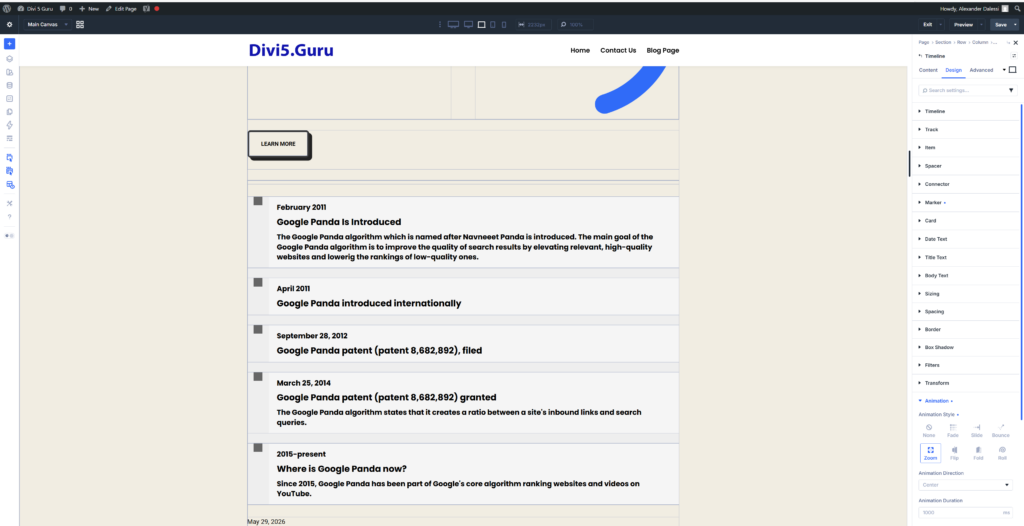This screenshot has height=526, width=1024.
Task: Select the phone view icon
Action: (504, 24)
